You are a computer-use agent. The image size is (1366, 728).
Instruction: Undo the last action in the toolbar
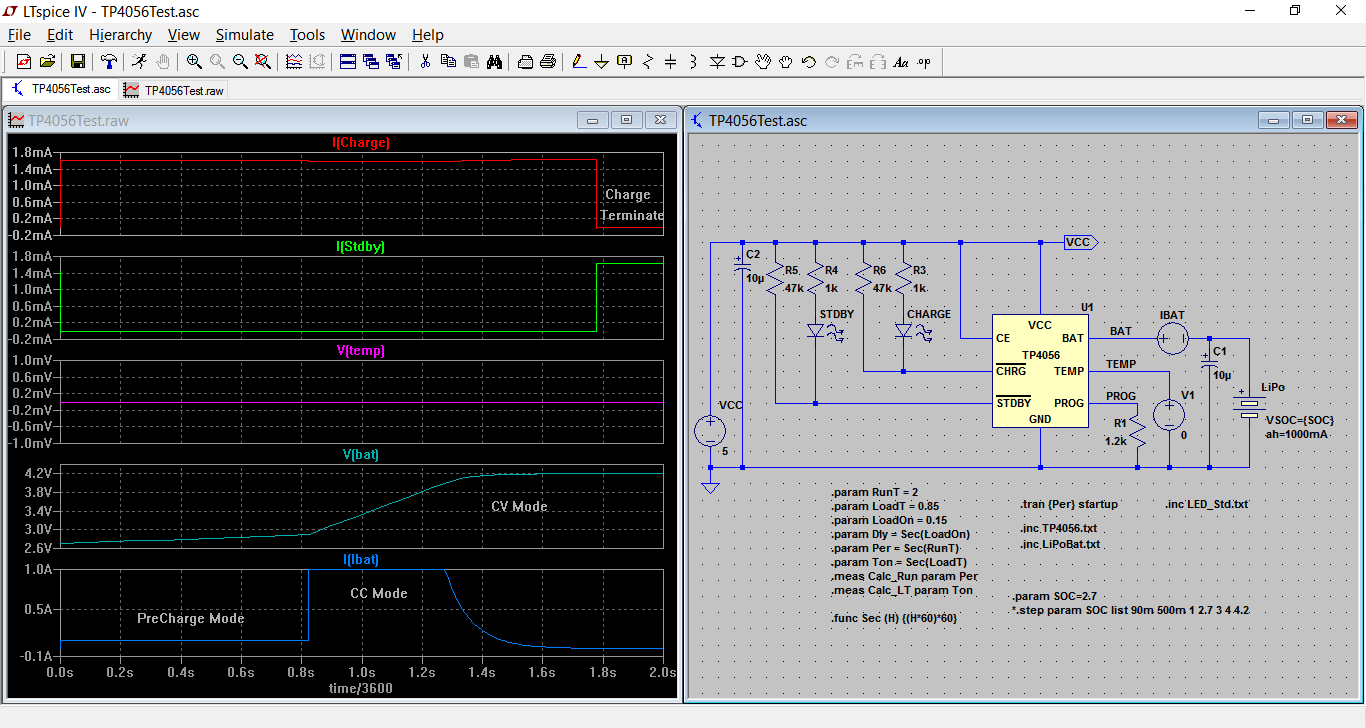(x=809, y=62)
